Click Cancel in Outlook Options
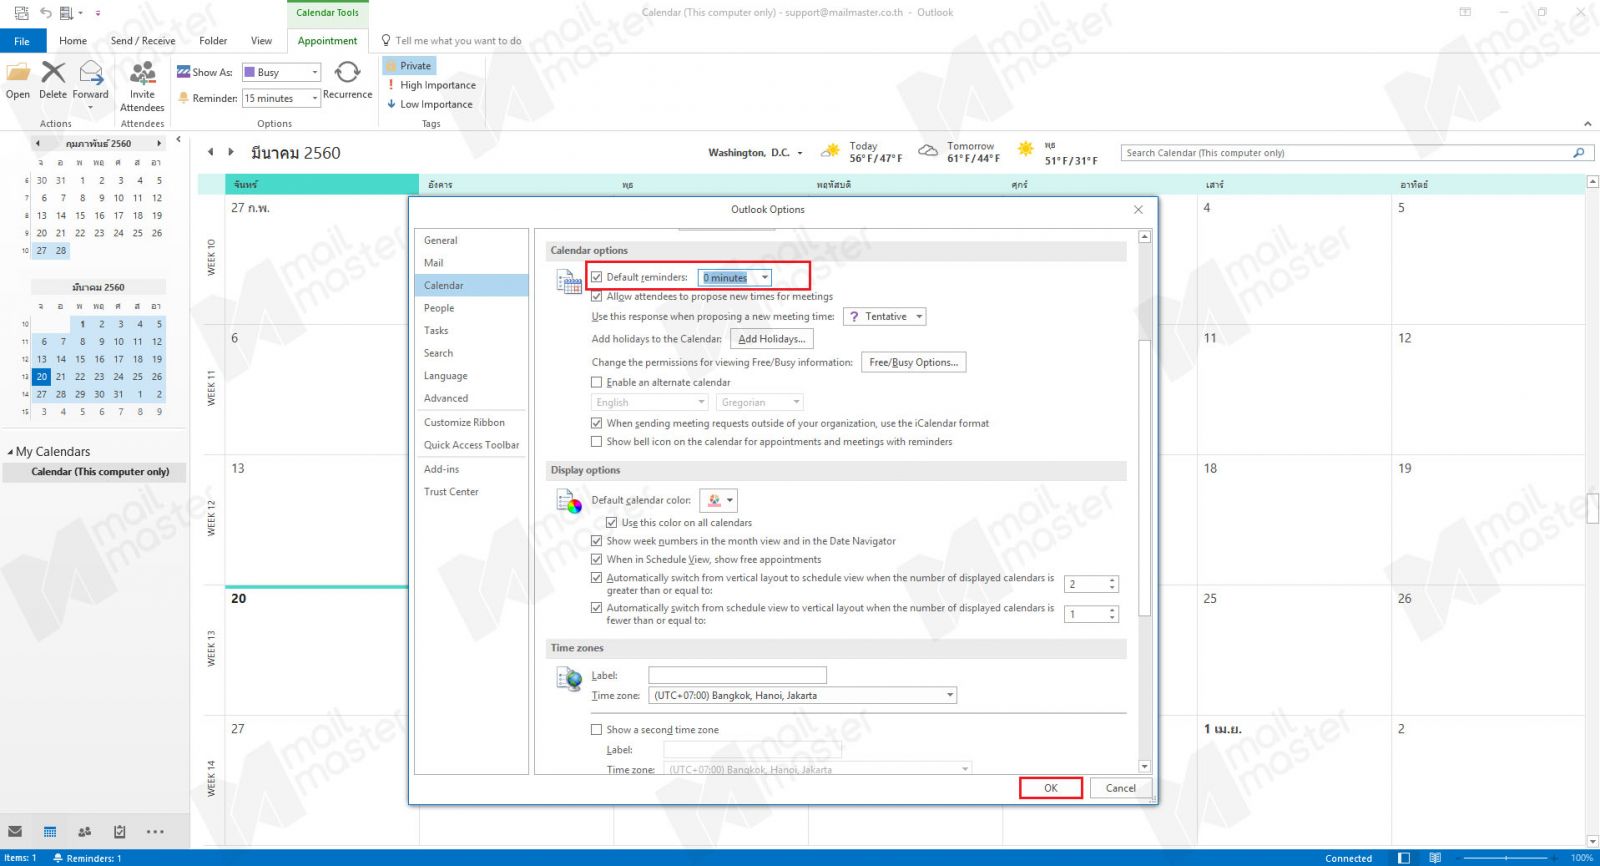Image resolution: width=1600 pixels, height=866 pixels. point(1120,788)
